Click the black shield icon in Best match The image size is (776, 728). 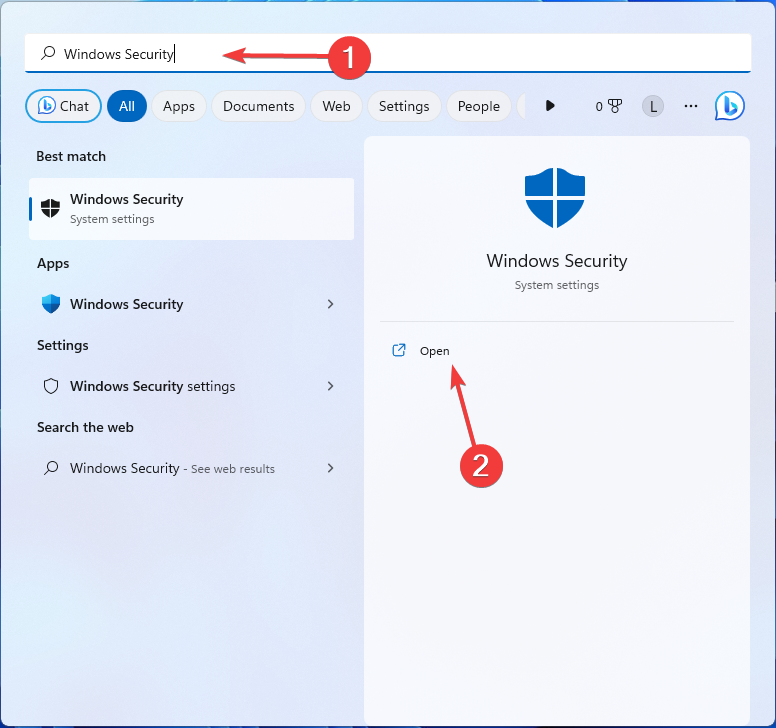click(x=50, y=208)
